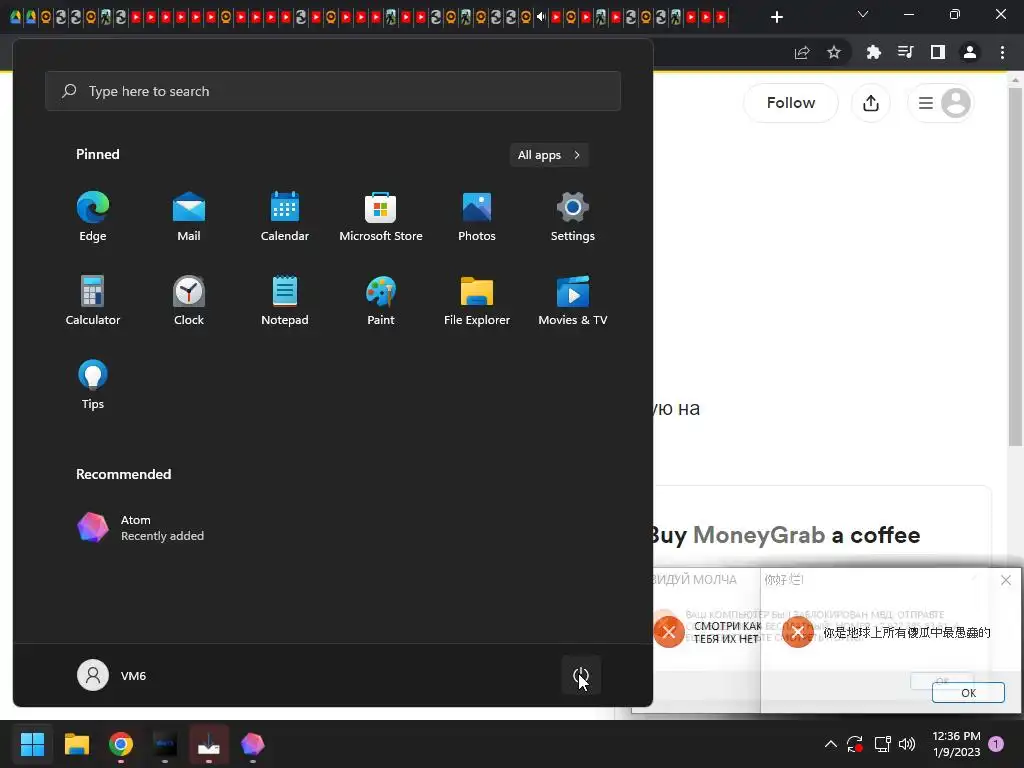This screenshot has width=1024, height=768.
Task: Open Microsoft Store
Action: pyautogui.click(x=381, y=217)
